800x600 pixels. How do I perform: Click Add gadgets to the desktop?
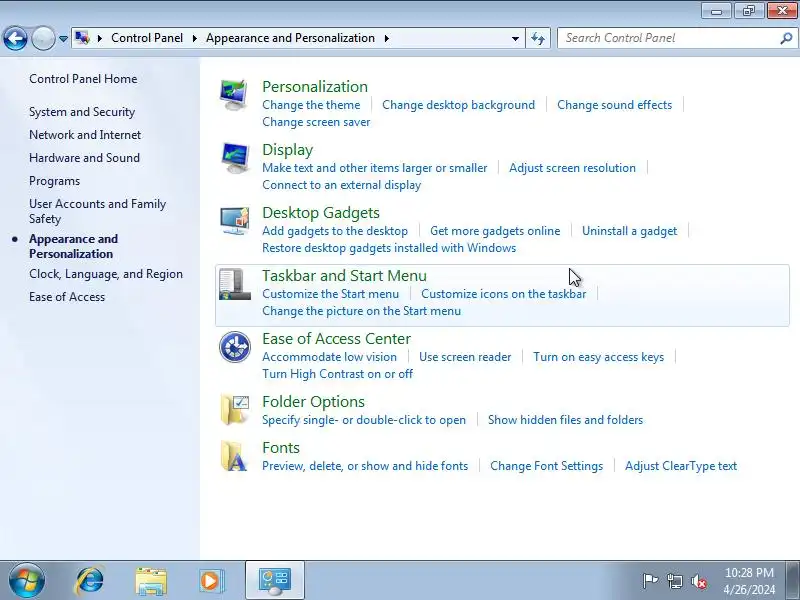(x=335, y=231)
